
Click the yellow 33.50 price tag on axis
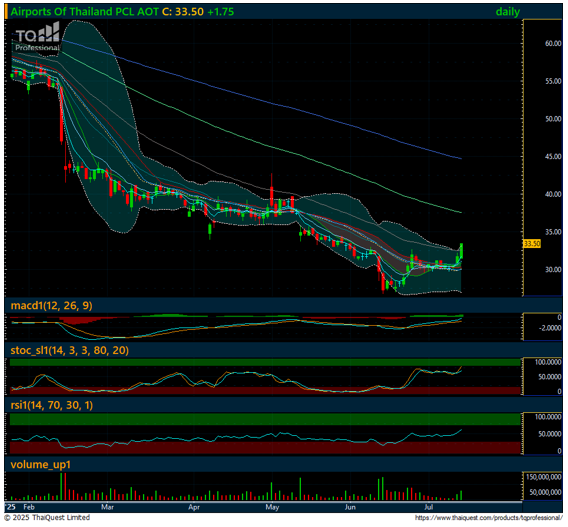pos(532,244)
